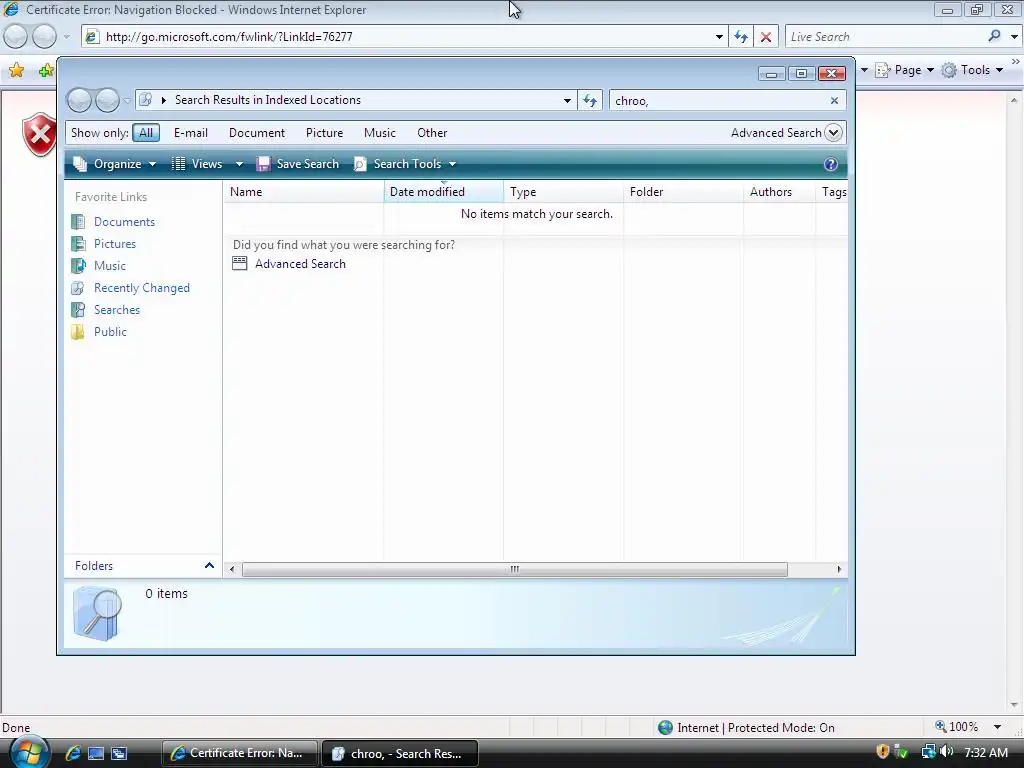
Task: Filter results to Music
Action: 379,133
